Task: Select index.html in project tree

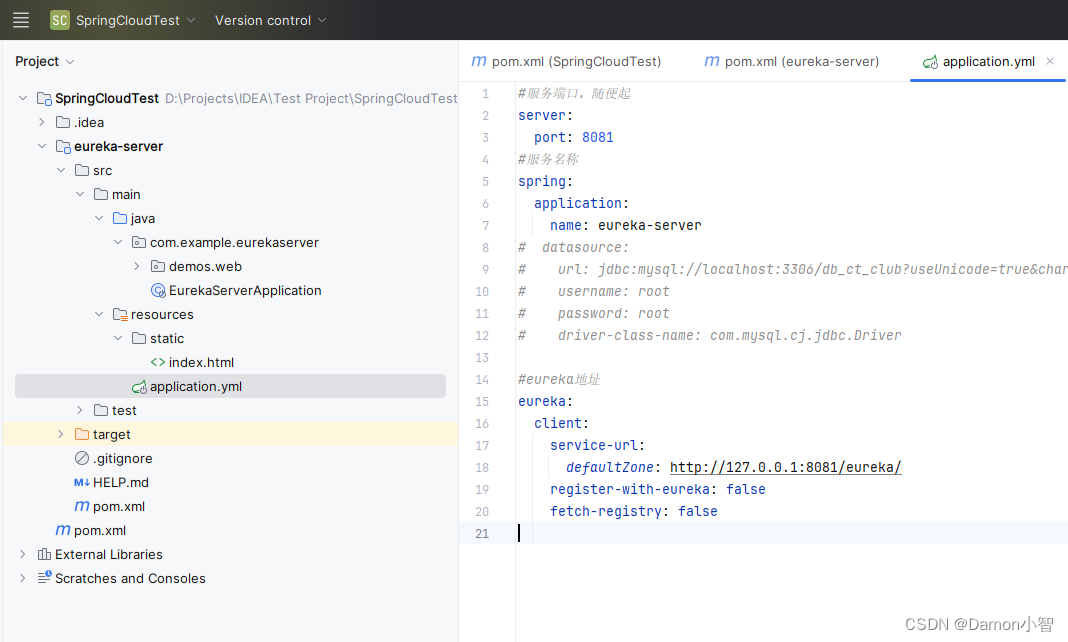Action: (x=202, y=362)
